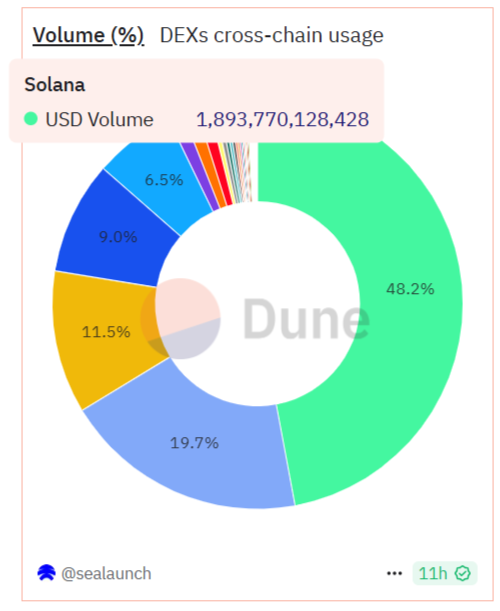
Task: Click the sealaunch blue avatar icon
Action: tap(46, 573)
